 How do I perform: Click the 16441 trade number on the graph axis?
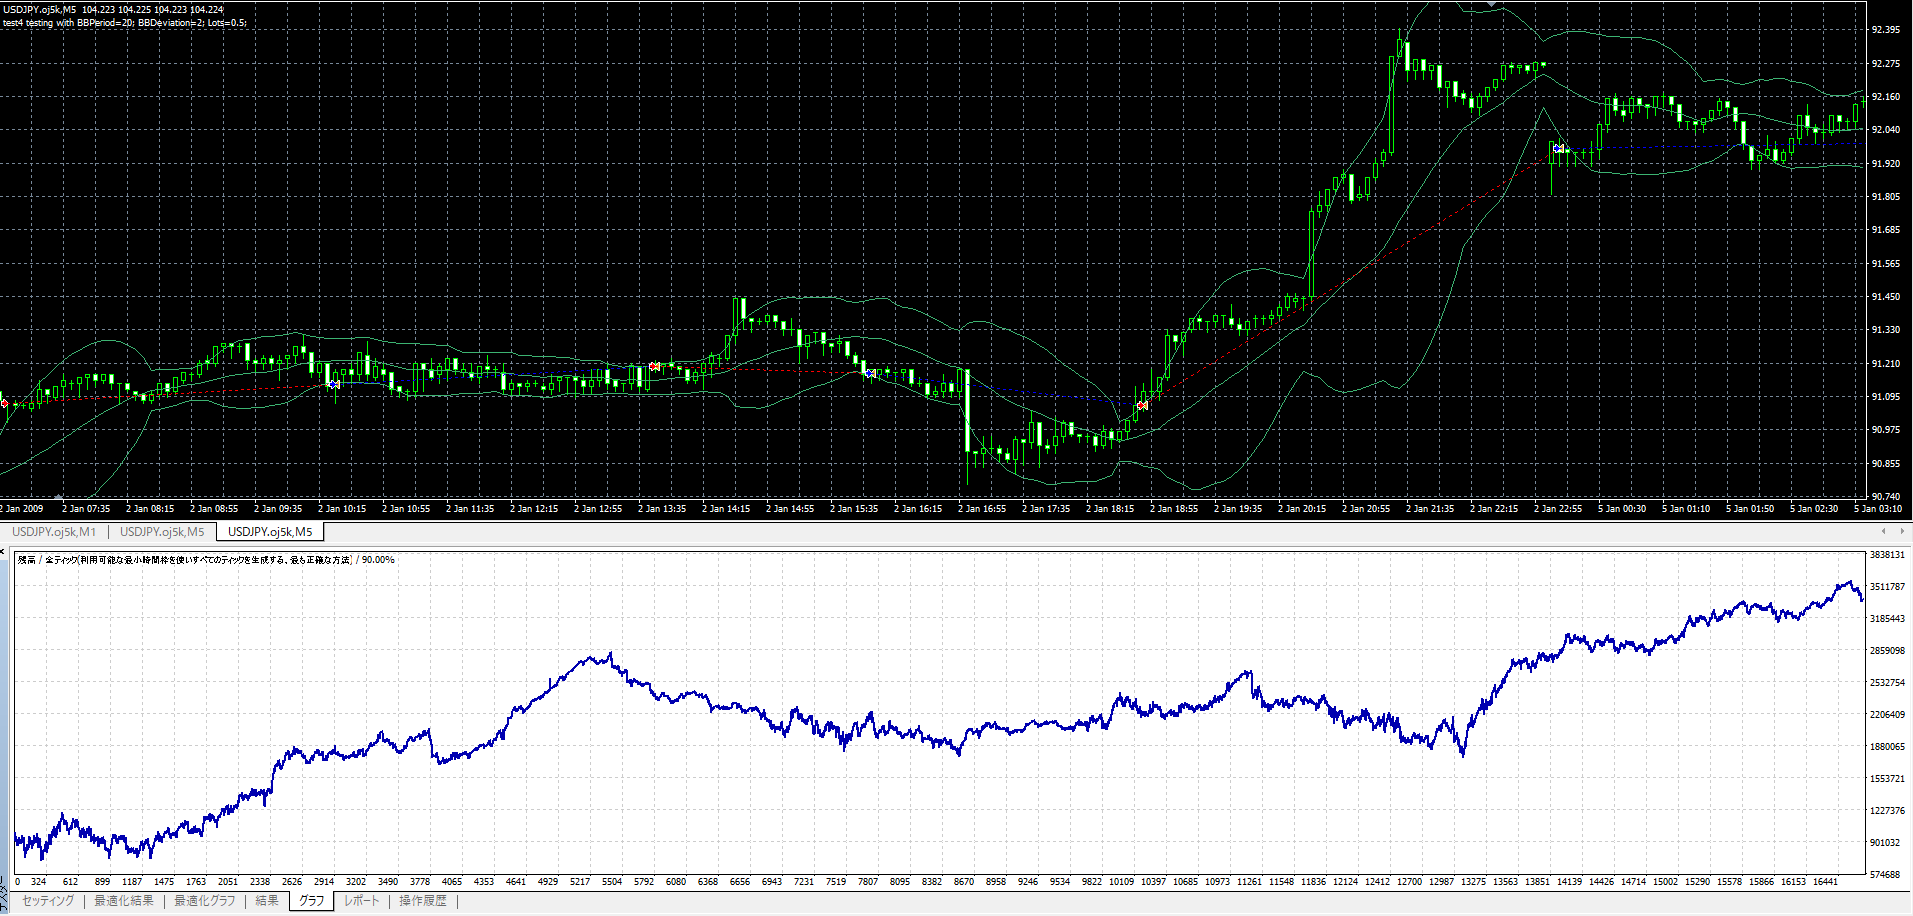(1825, 882)
